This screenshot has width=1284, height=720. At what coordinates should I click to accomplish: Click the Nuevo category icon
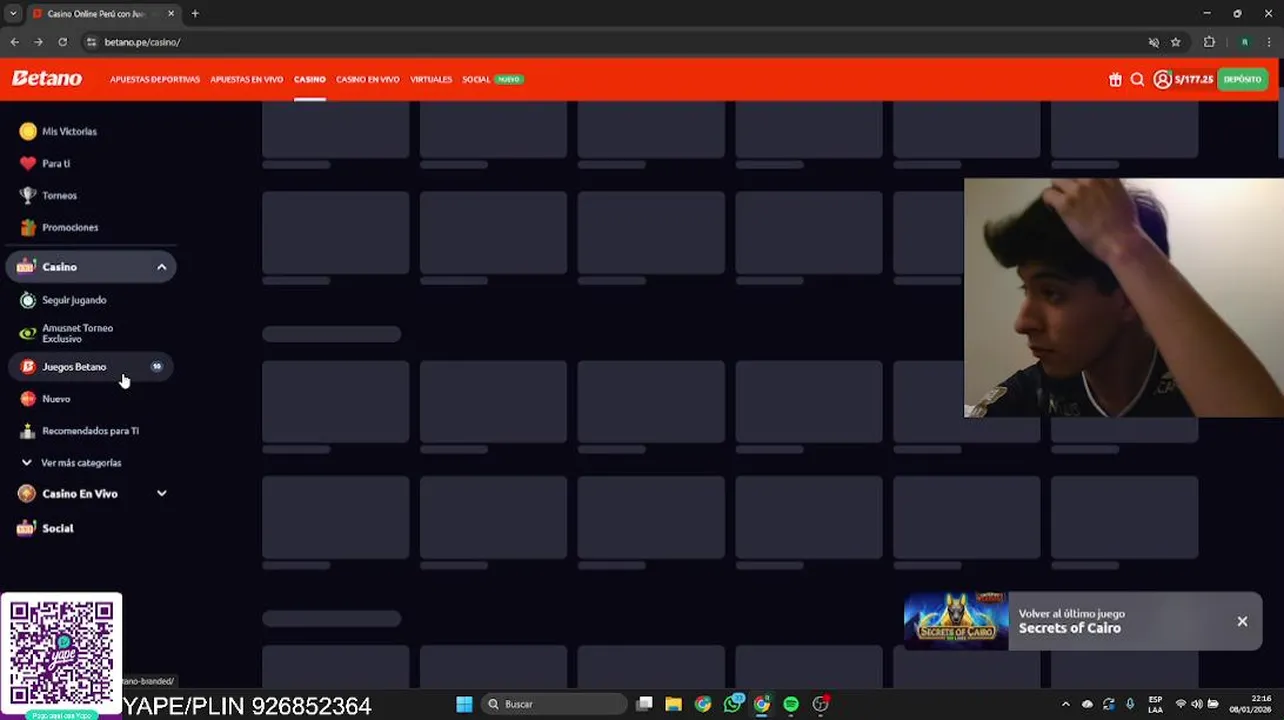click(28, 399)
